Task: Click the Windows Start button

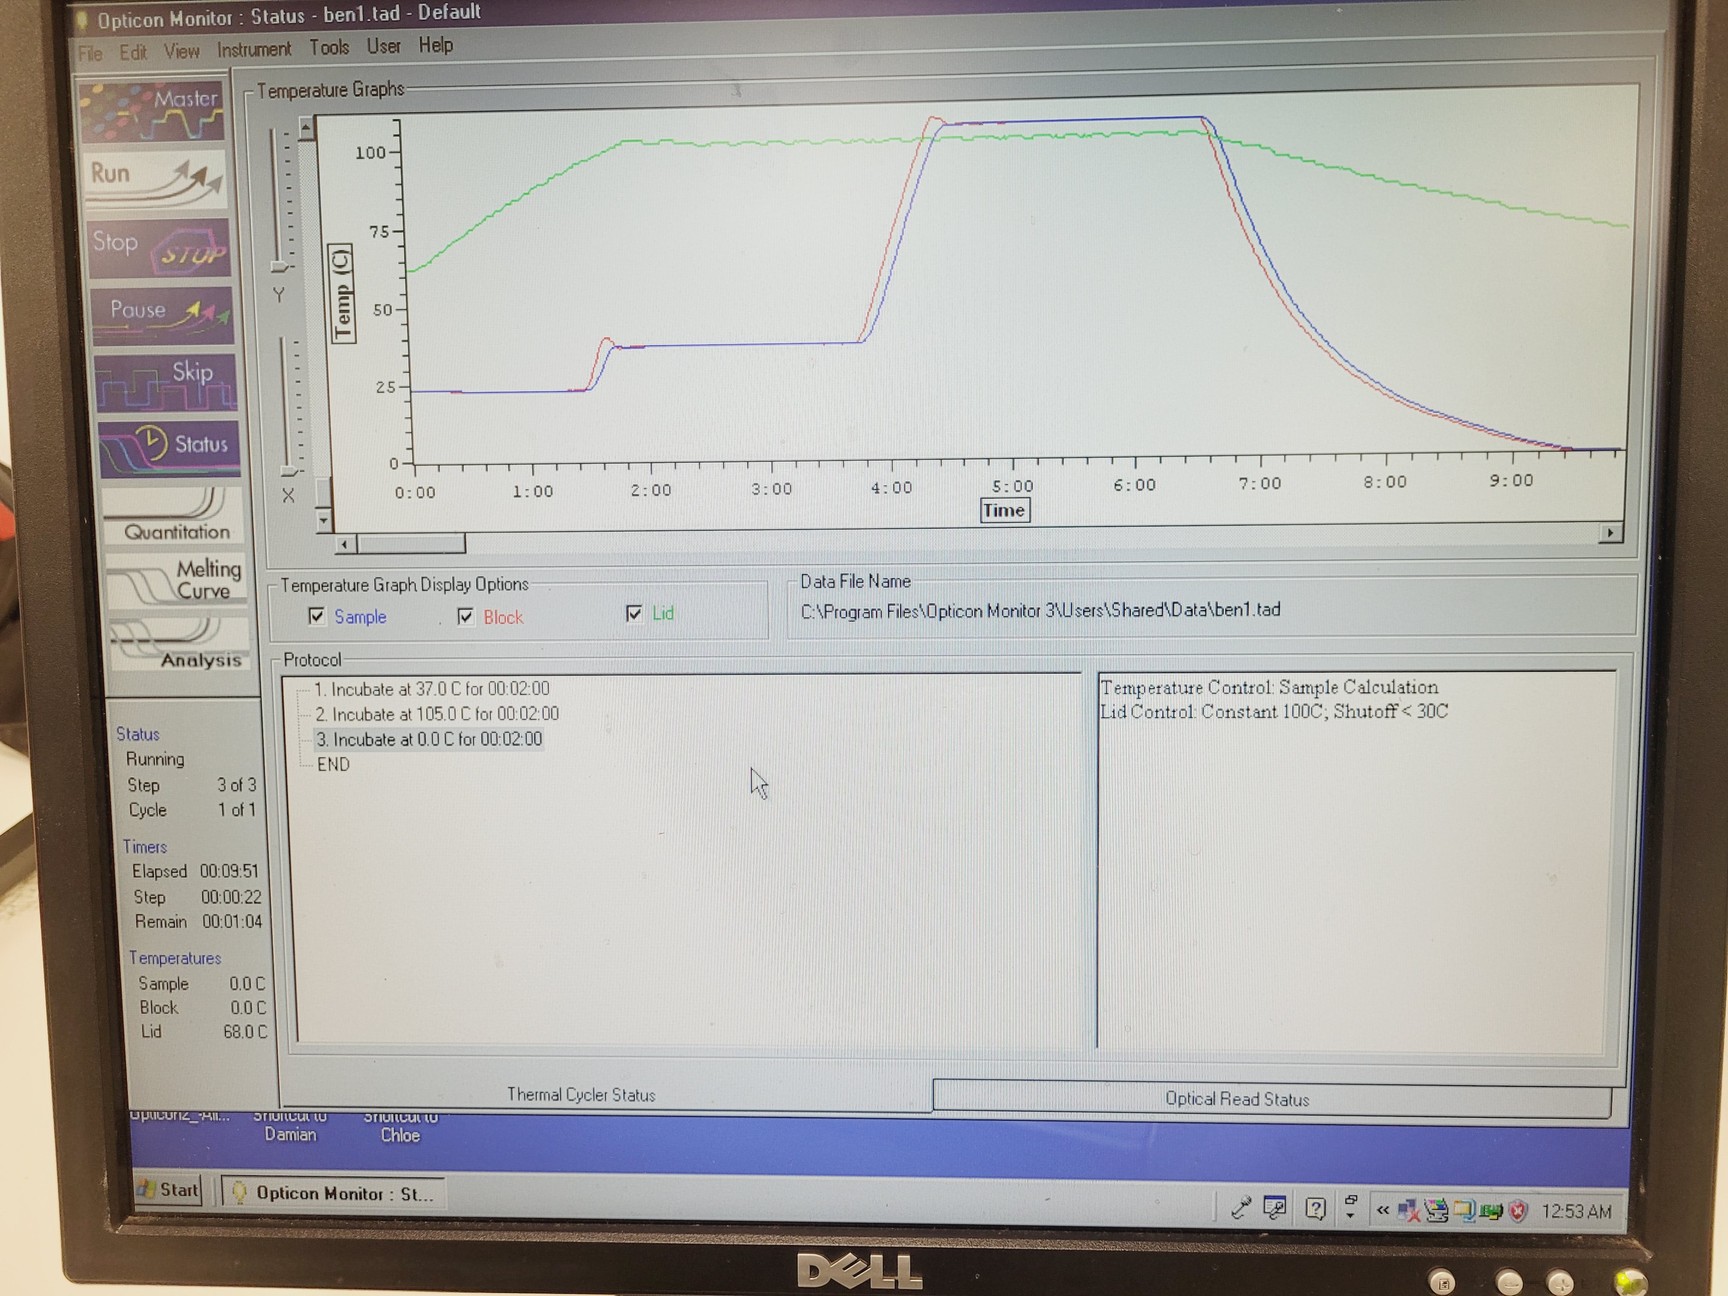Action: click(x=169, y=1189)
